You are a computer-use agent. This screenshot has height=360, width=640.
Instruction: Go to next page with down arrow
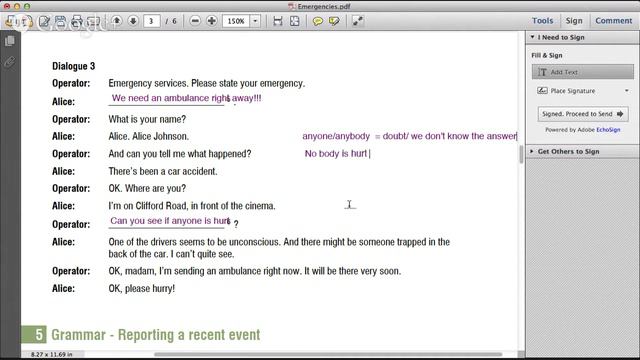click(x=133, y=21)
